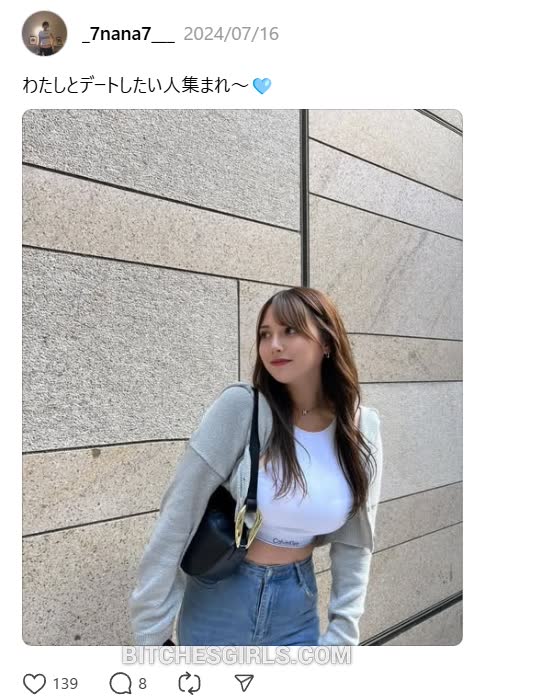The height and width of the screenshot is (697, 546).
Task: View the 139 likes count
Action: click(x=65, y=684)
